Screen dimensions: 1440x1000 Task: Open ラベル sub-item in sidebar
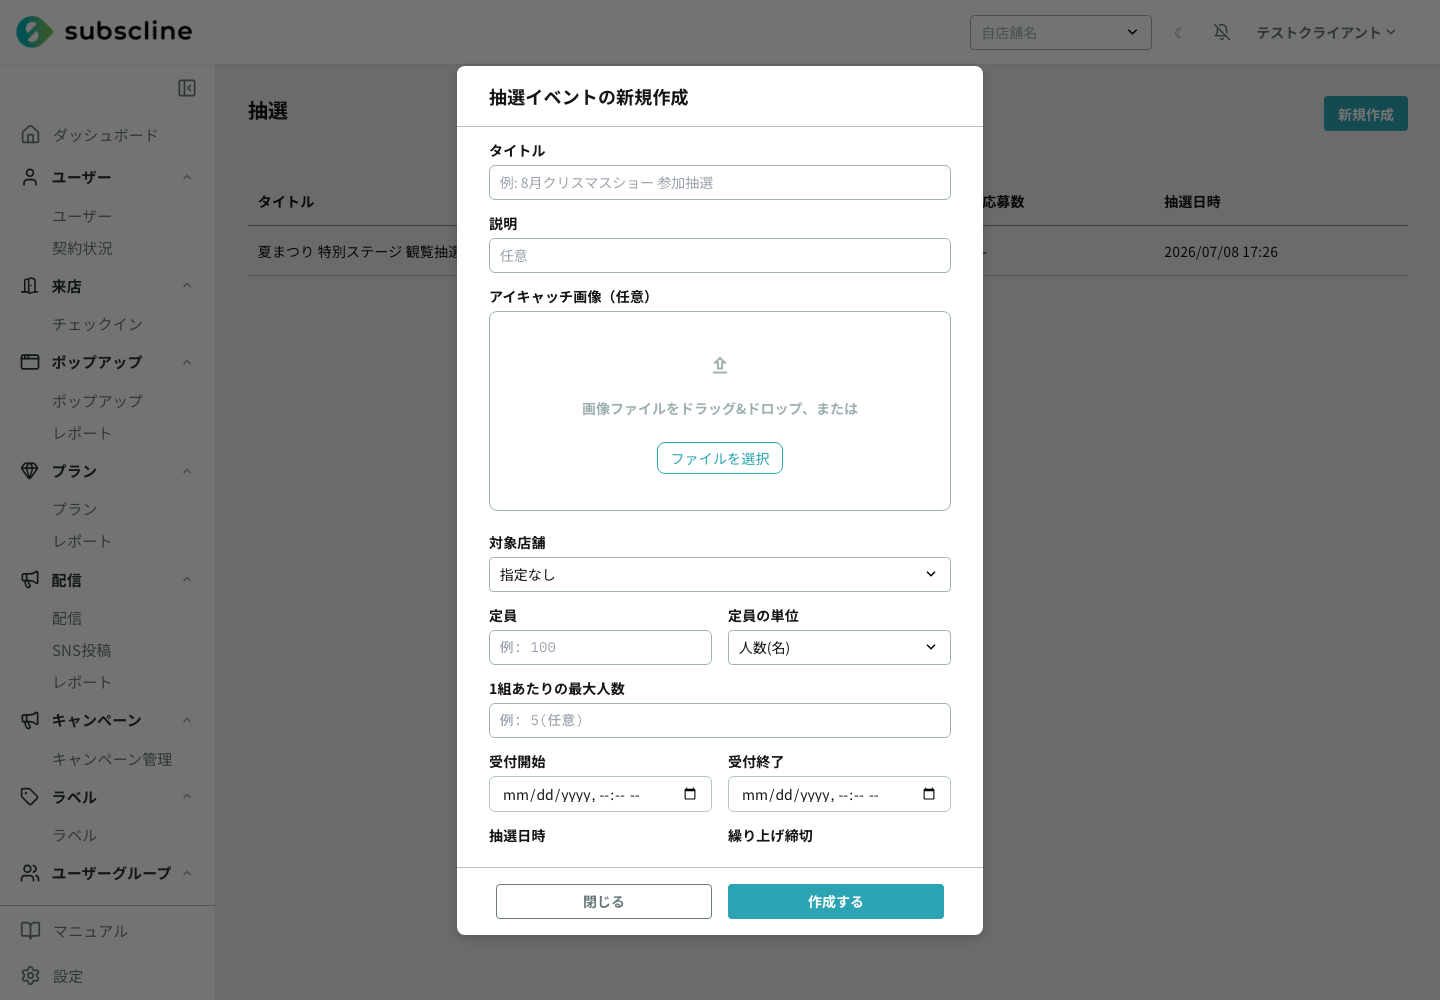(75, 835)
